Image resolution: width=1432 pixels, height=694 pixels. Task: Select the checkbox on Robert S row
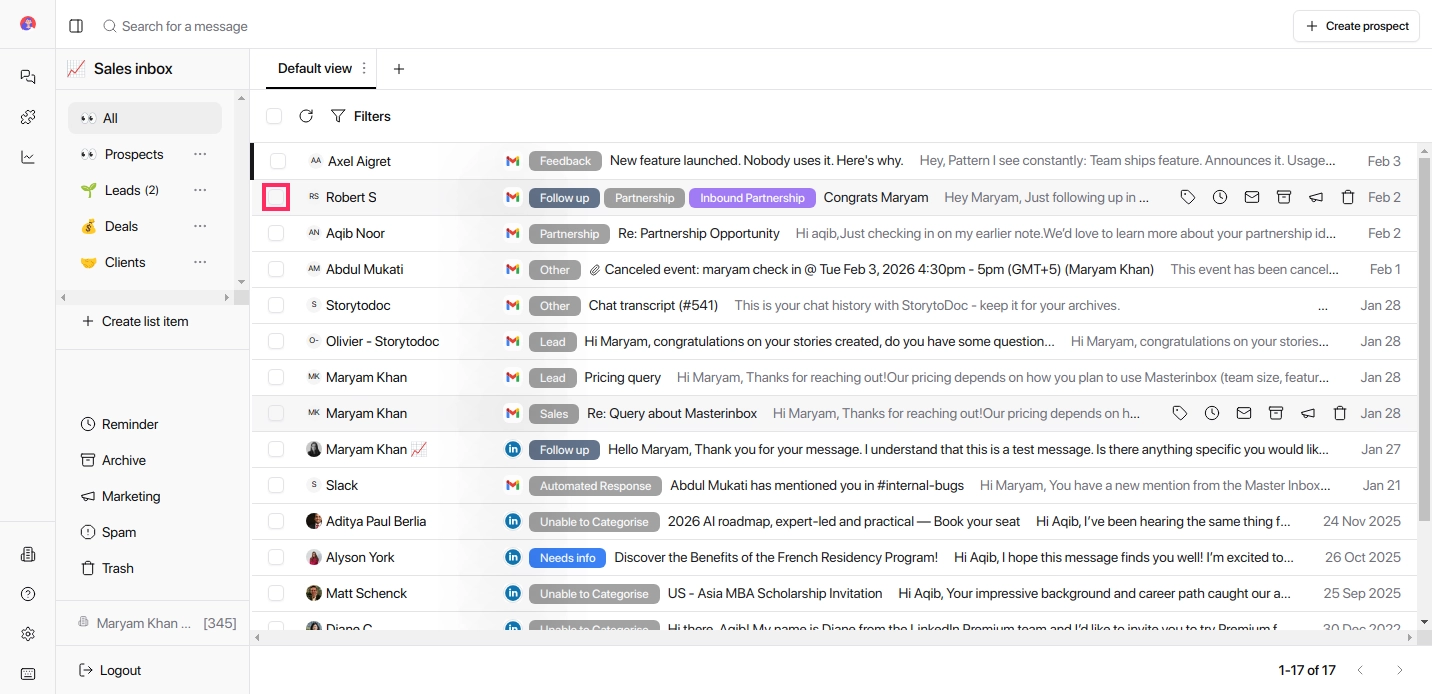276,197
